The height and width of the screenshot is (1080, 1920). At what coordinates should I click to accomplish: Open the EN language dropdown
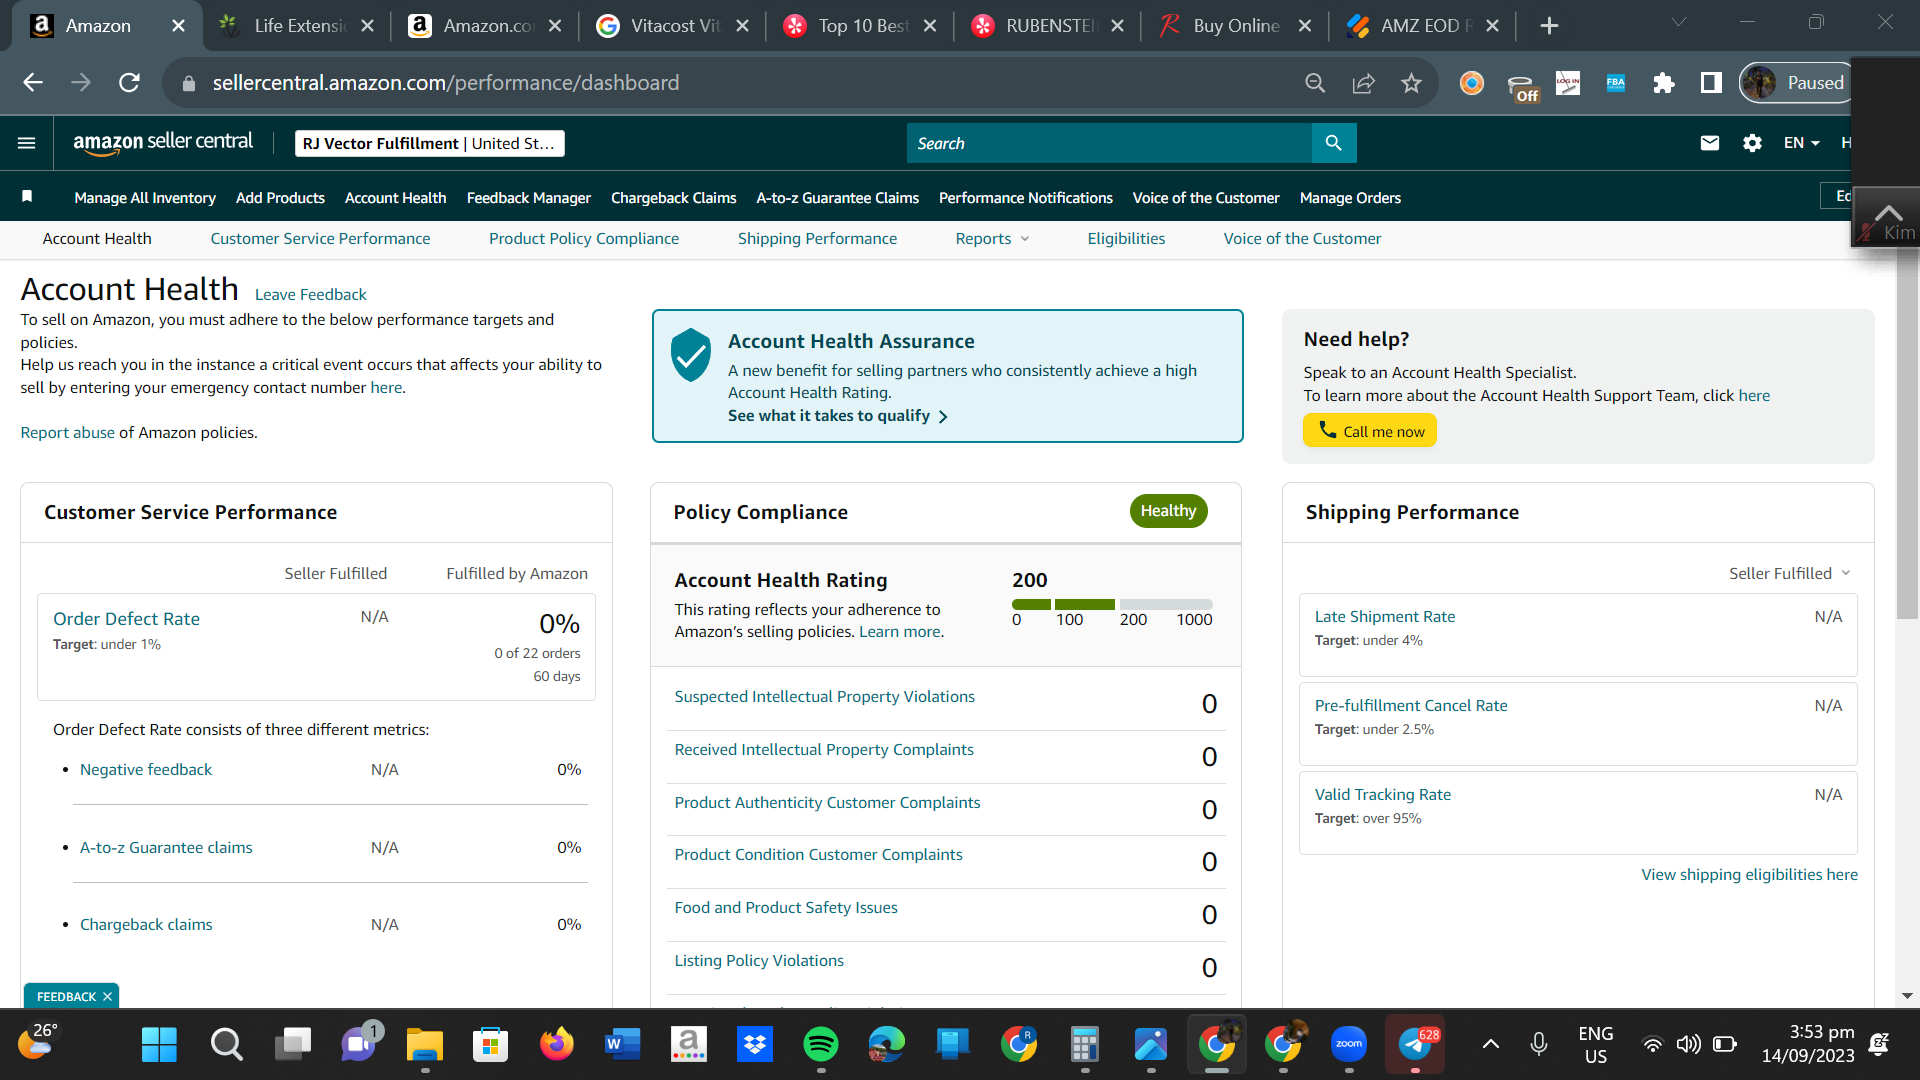click(x=1802, y=143)
